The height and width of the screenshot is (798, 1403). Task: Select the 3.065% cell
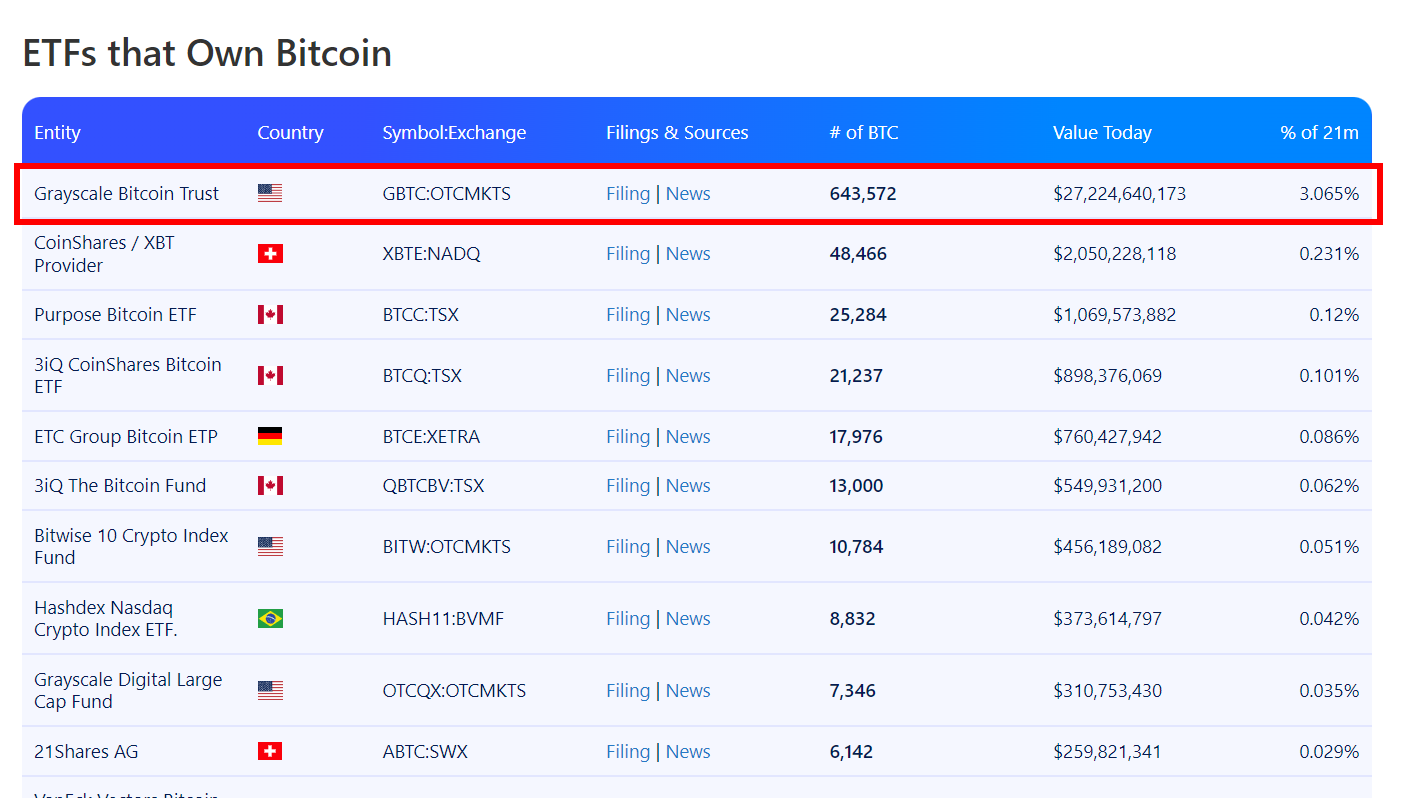tap(1329, 194)
